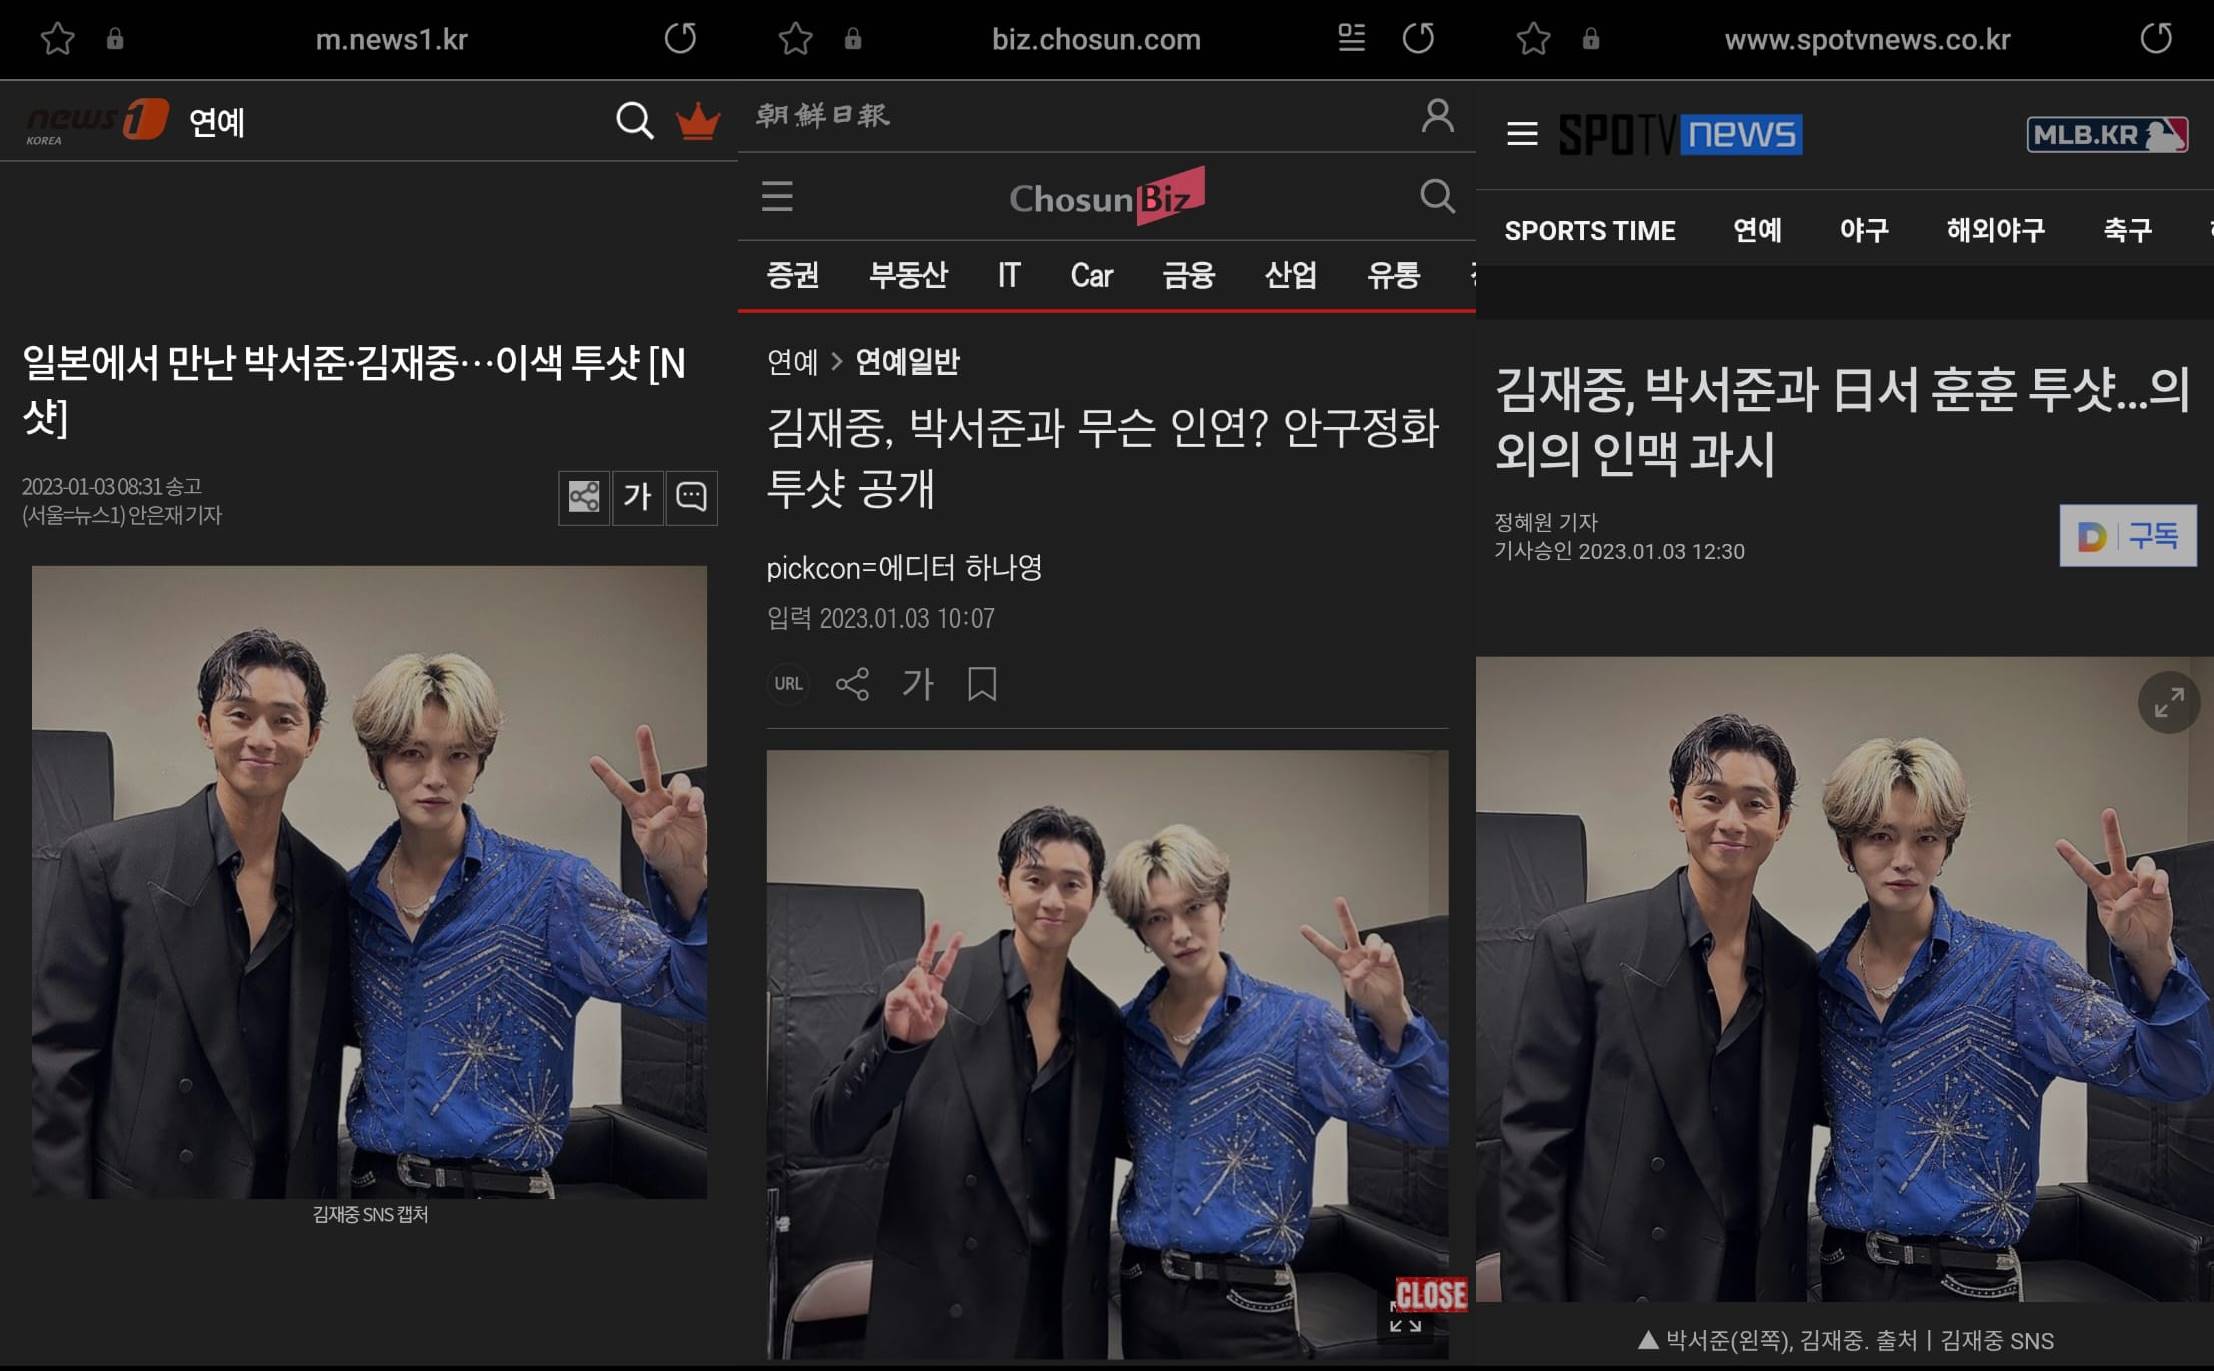Copy the article URL on ChosunBiz
2214x1371 pixels.
click(788, 684)
